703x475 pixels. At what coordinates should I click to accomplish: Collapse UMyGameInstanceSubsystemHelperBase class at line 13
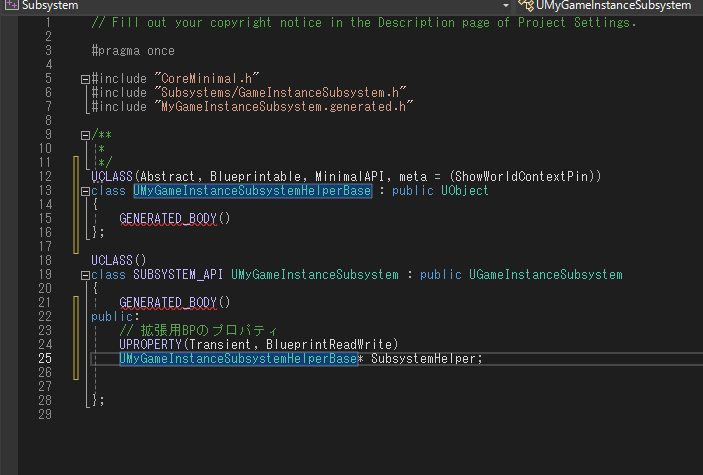85,191
